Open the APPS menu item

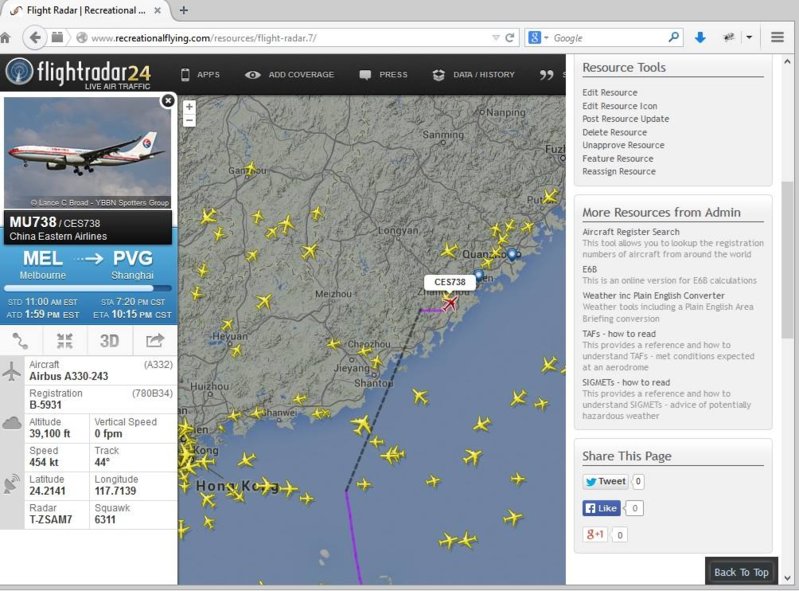point(200,75)
